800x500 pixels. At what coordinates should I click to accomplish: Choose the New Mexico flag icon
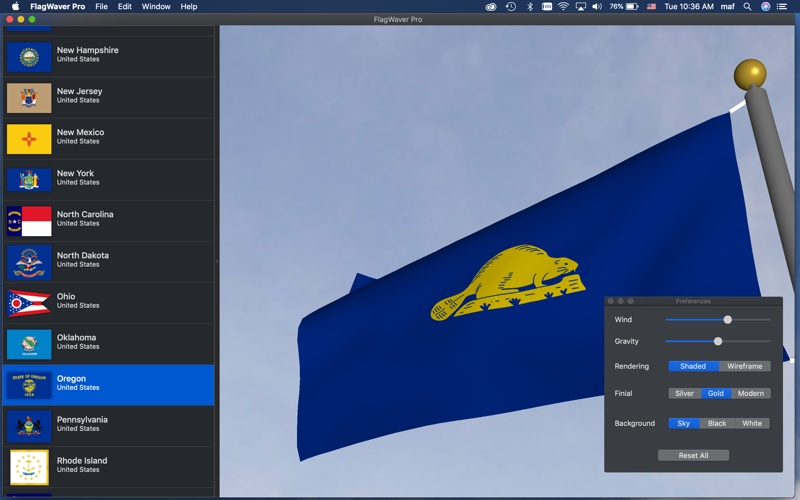(29, 139)
